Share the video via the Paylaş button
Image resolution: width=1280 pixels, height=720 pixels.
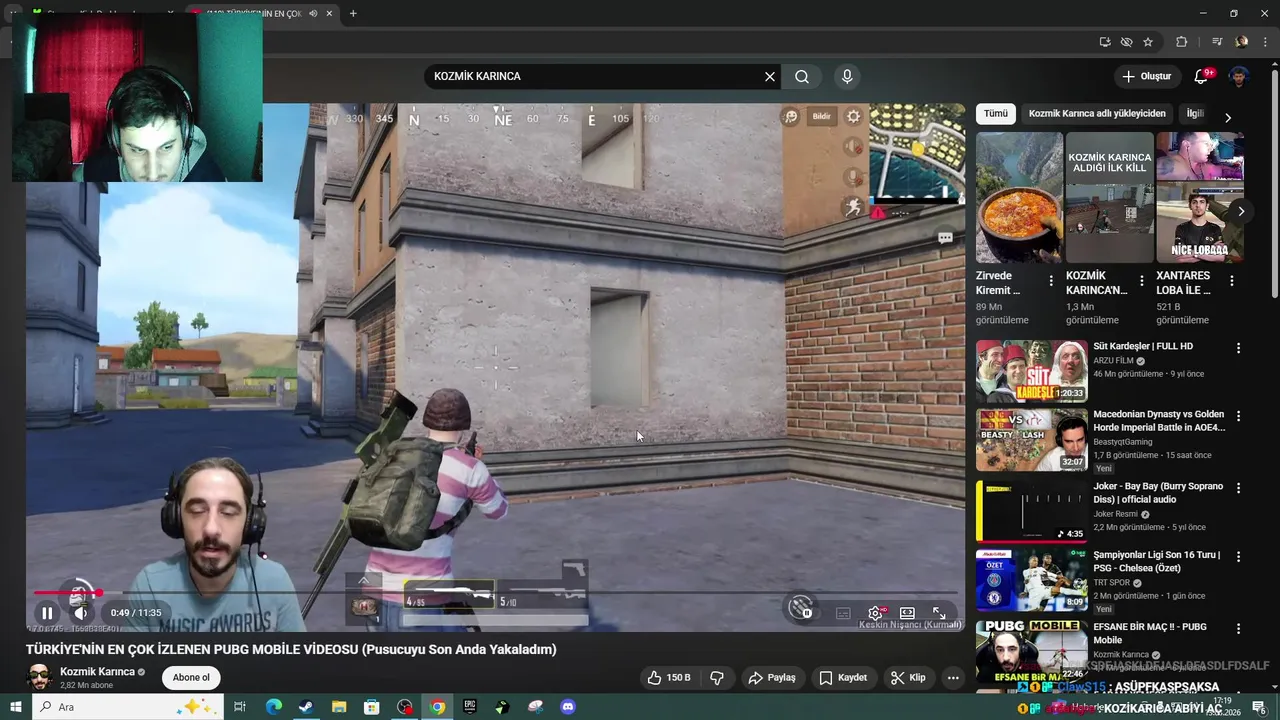pos(772,677)
